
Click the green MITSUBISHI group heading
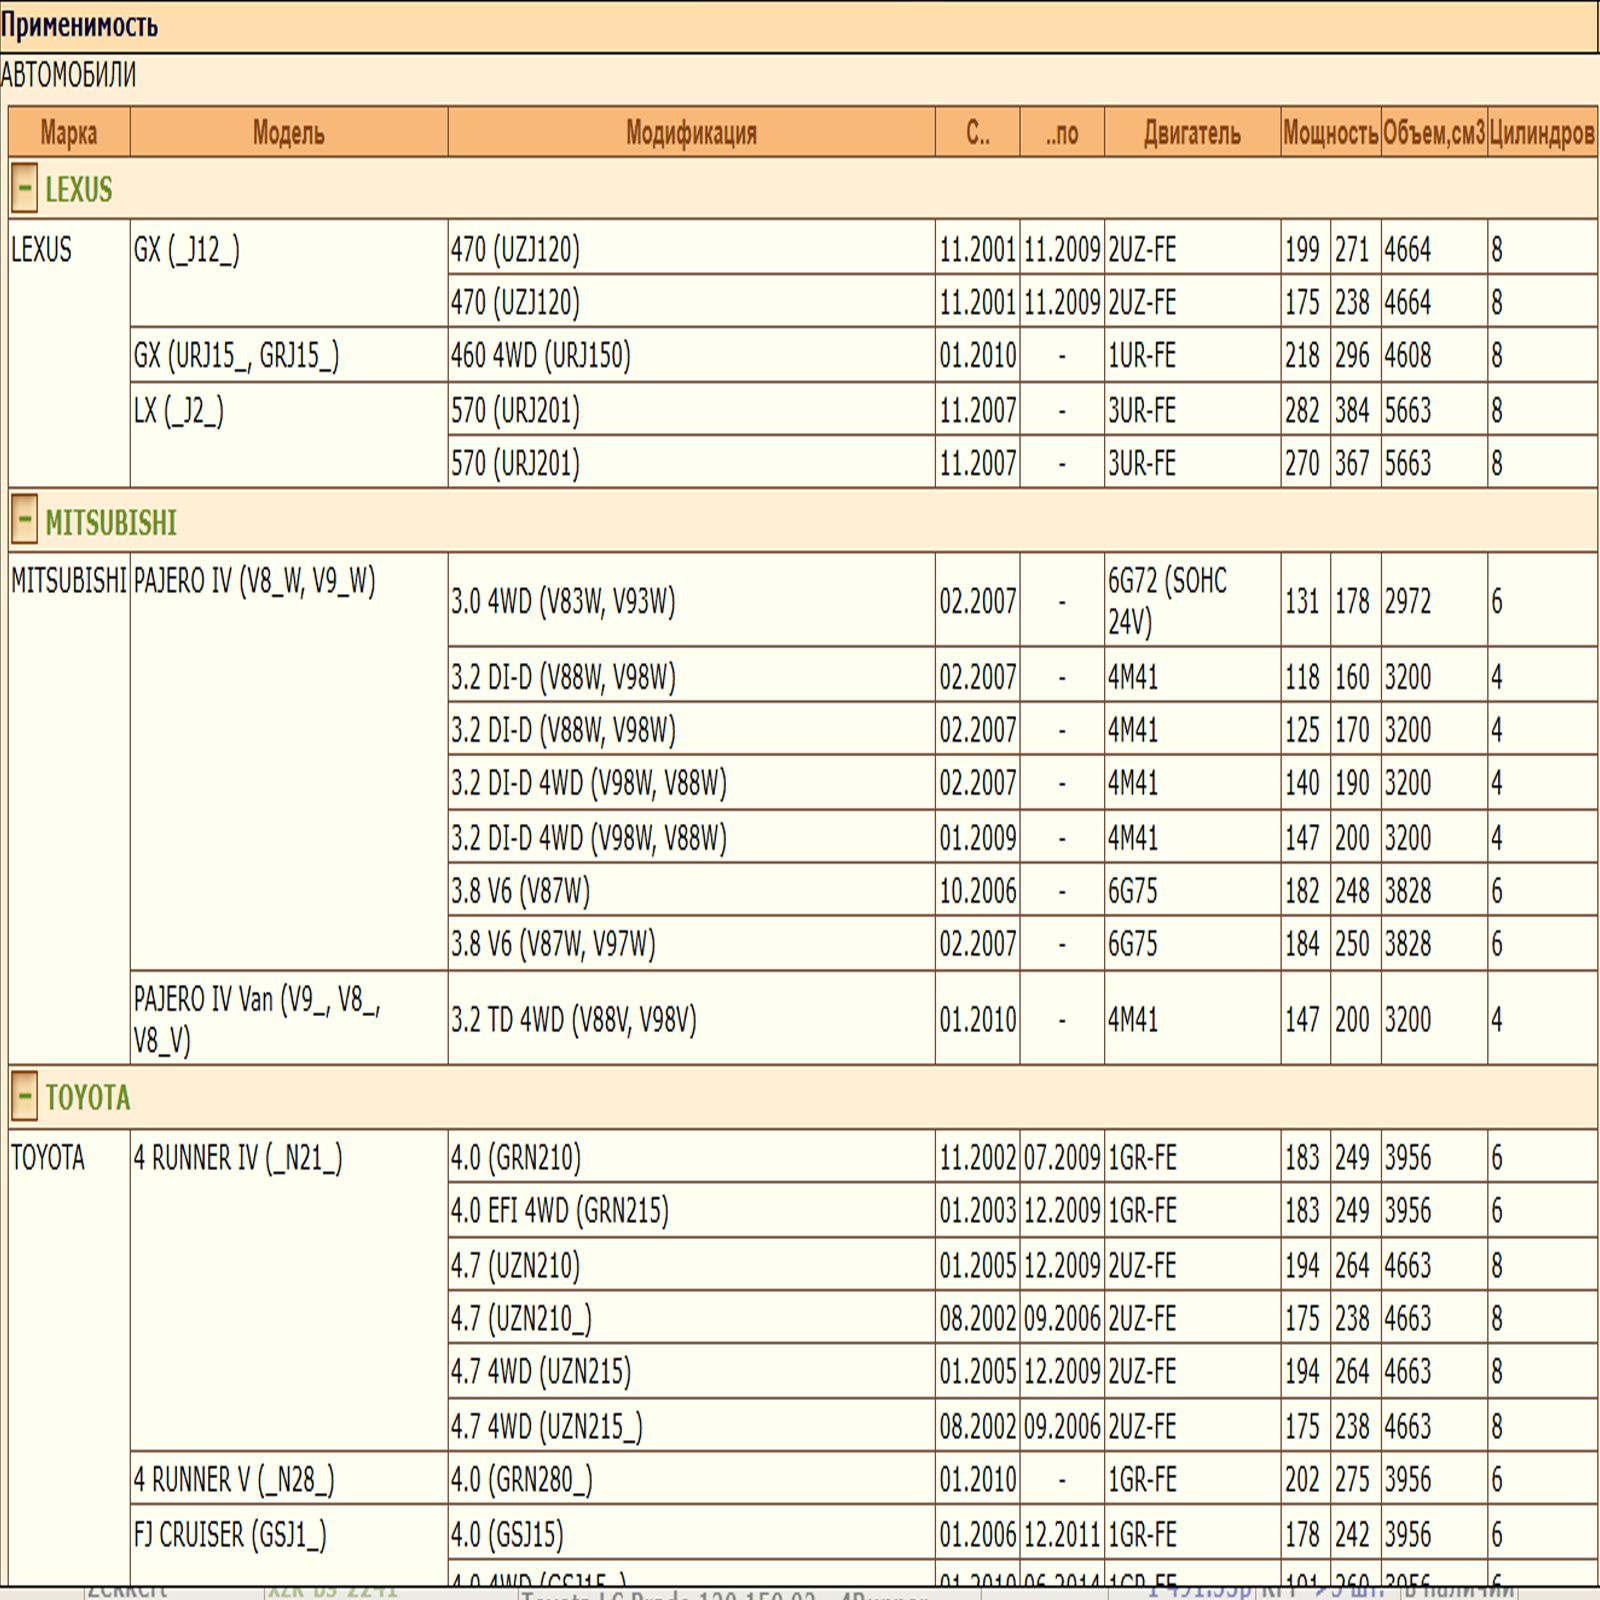tap(111, 523)
